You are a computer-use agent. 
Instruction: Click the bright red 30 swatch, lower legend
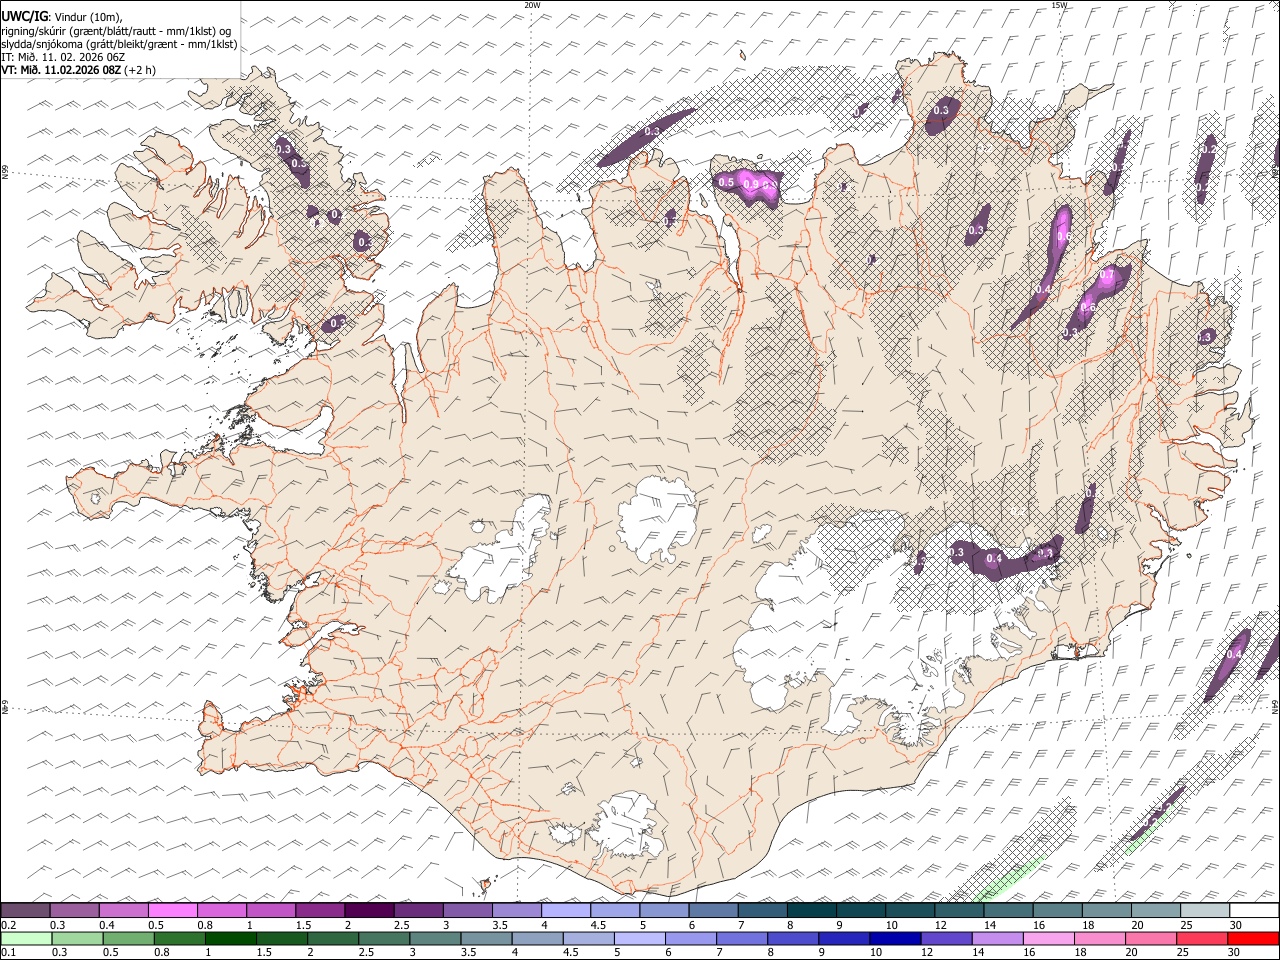pyautogui.click(x=1253, y=938)
